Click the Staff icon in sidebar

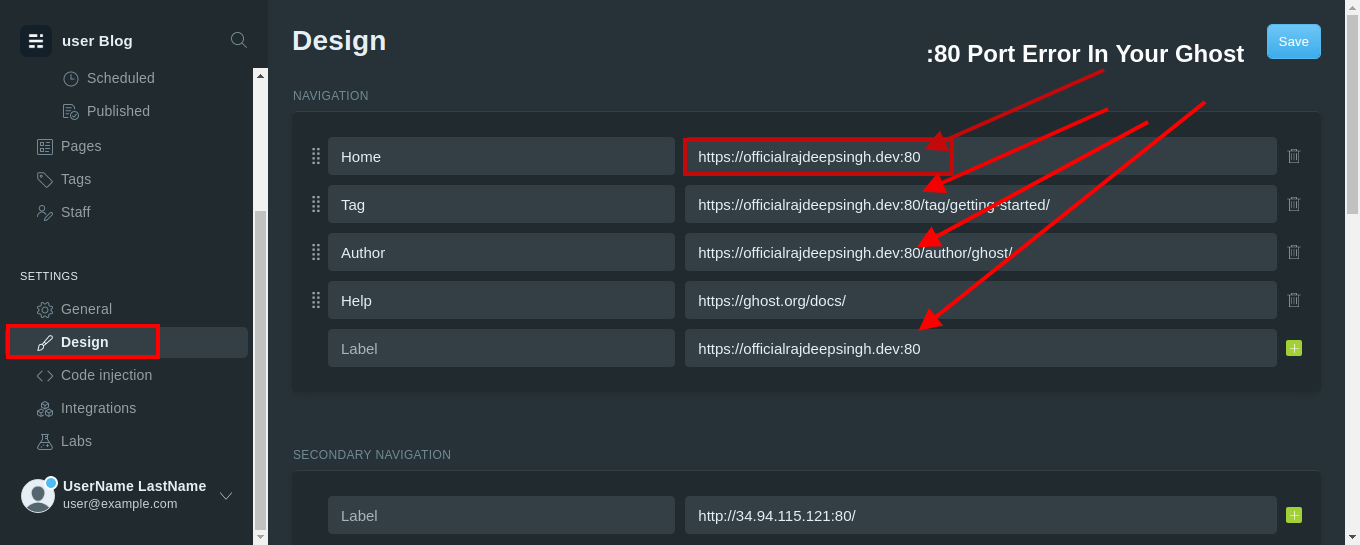point(45,212)
